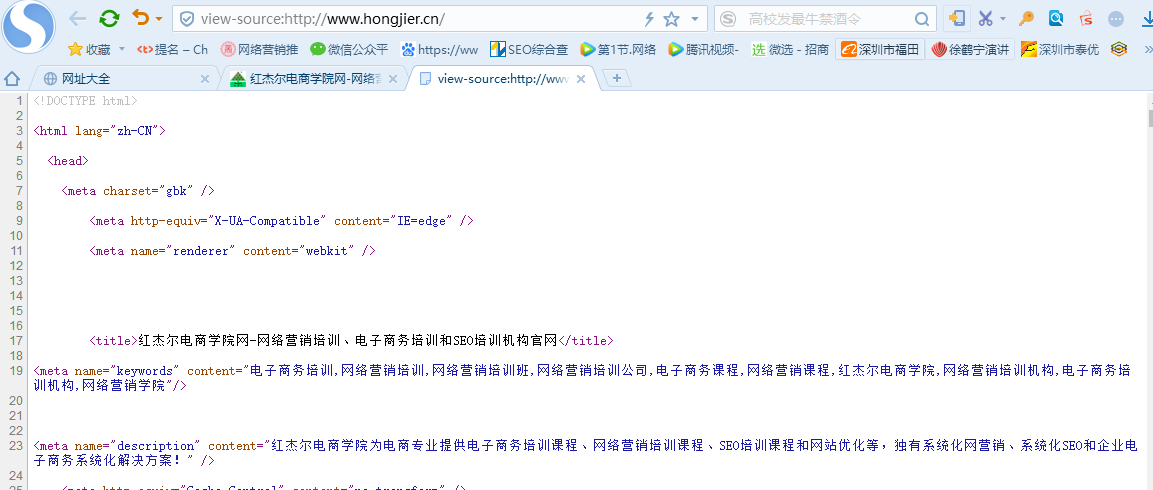Viewport: 1153px width, 490px height.
Task: Expand the 收藏 favorites dropdown arrow
Action: 122,49
